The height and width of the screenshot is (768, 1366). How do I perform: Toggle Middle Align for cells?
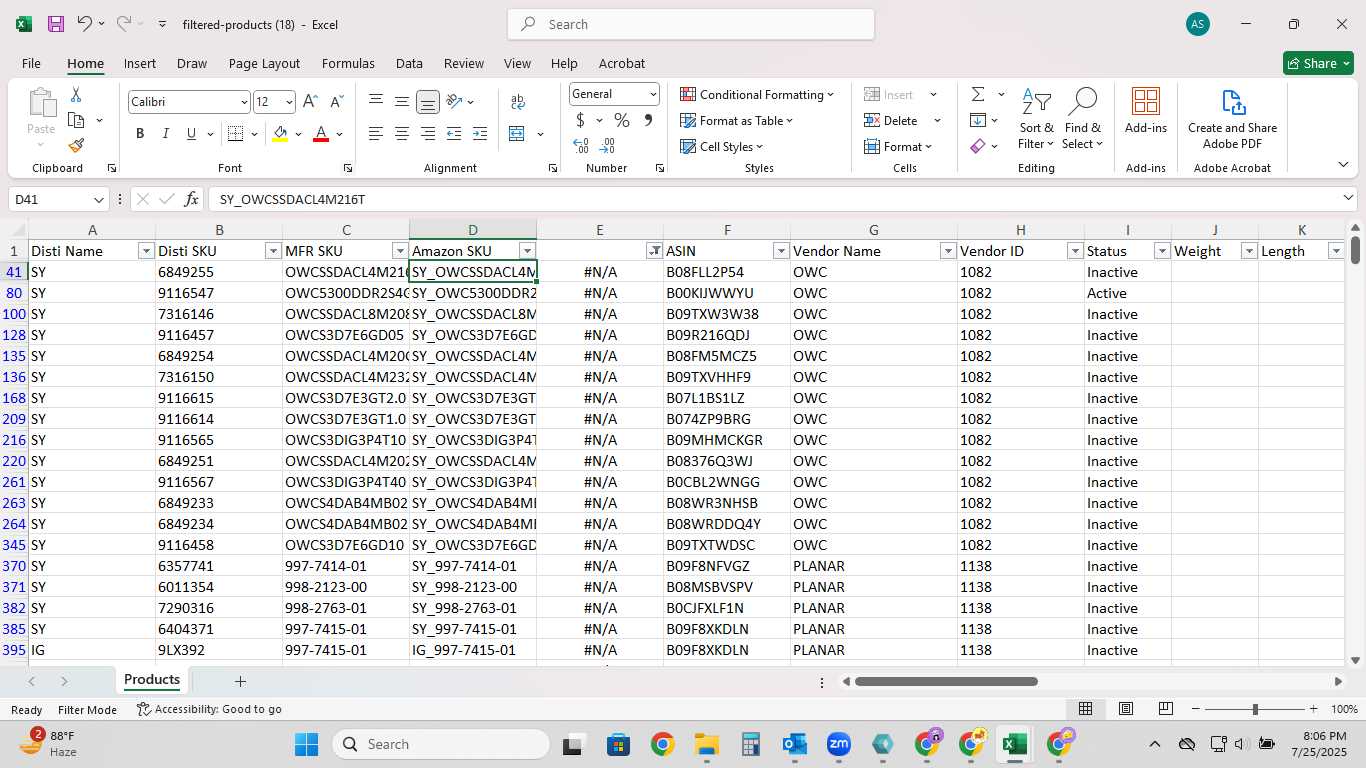tap(402, 102)
